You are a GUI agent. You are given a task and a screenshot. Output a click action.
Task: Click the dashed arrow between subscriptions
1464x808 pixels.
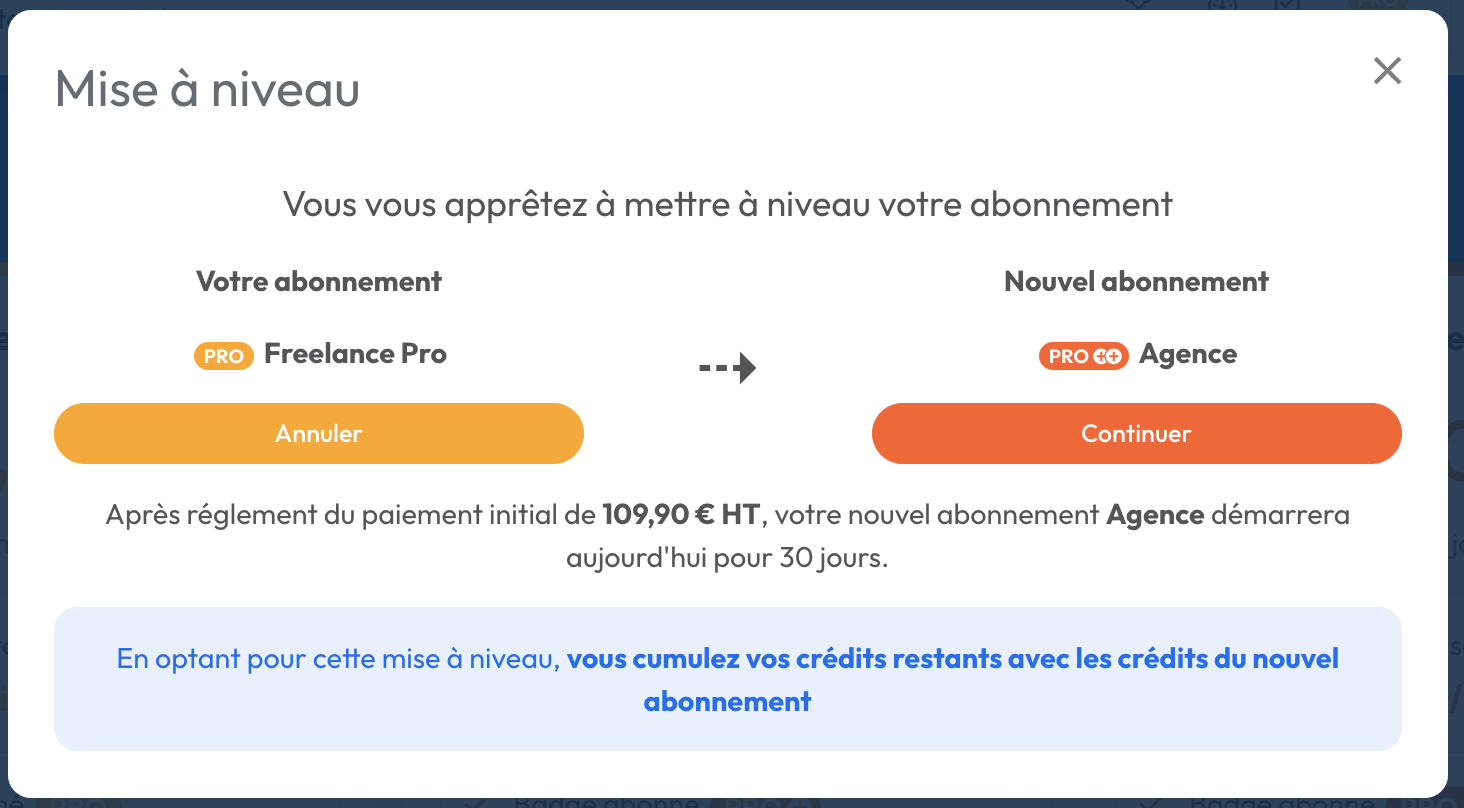click(727, 369)
